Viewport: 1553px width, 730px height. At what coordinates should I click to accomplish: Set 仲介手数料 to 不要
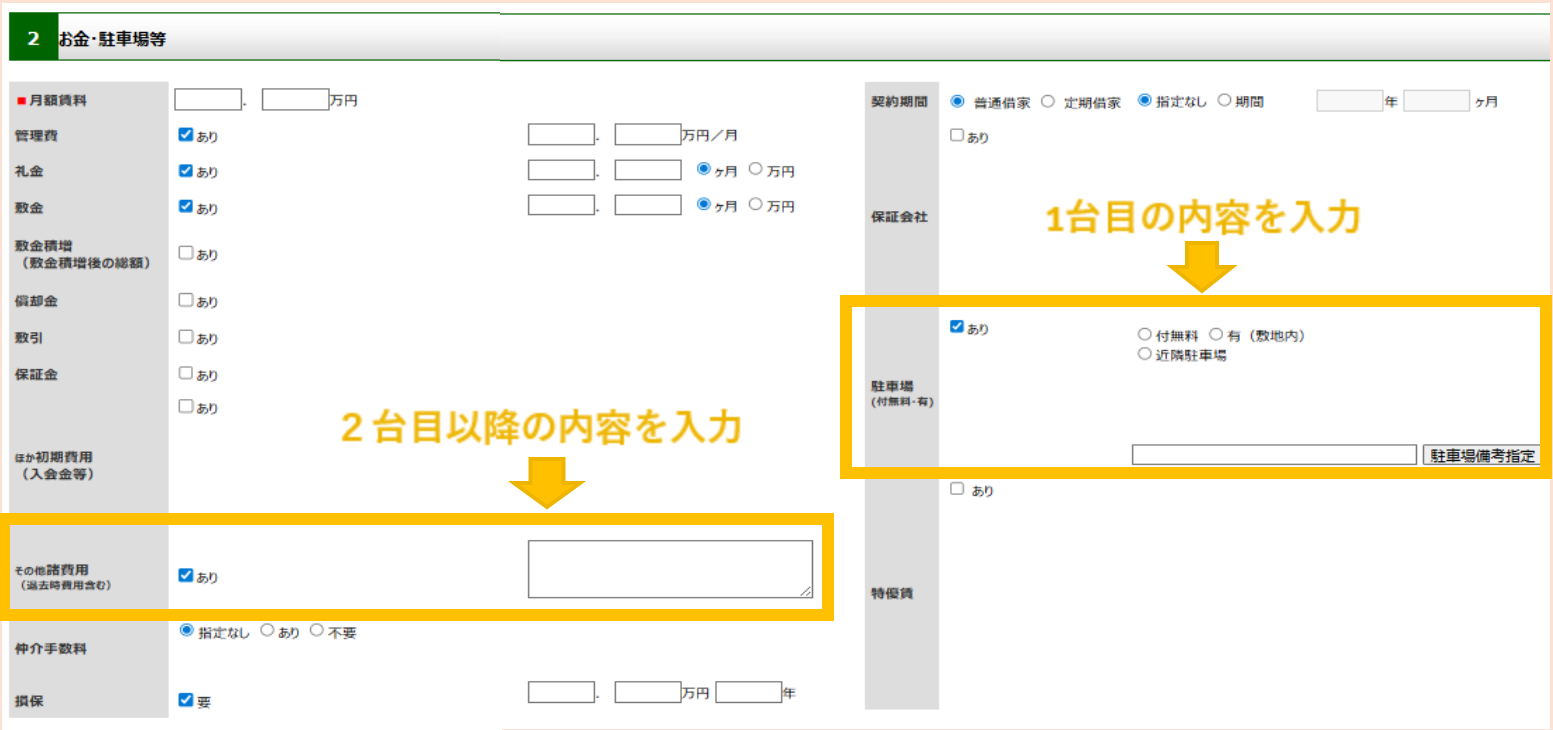[x=317, y=631]
